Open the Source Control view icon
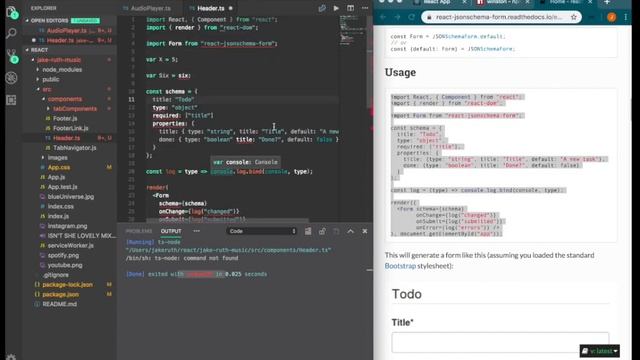 (x=11, y=55)
